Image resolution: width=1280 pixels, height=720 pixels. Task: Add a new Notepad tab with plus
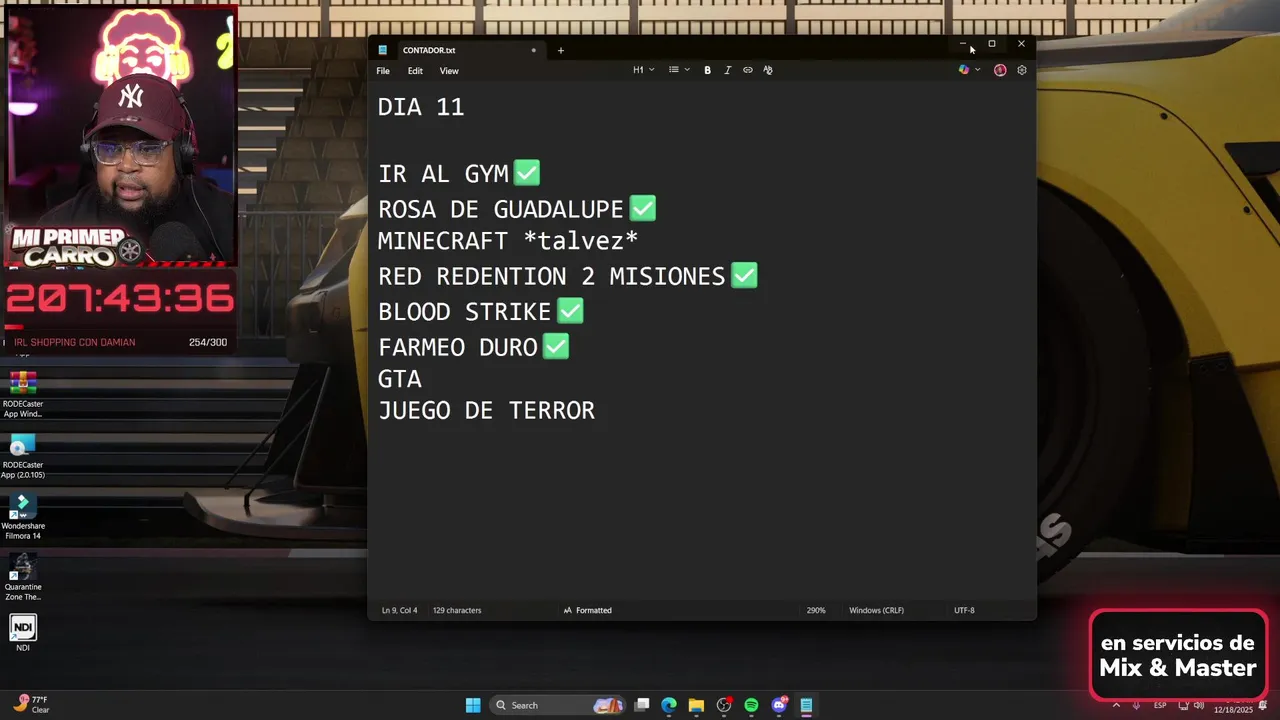point(560,50)
